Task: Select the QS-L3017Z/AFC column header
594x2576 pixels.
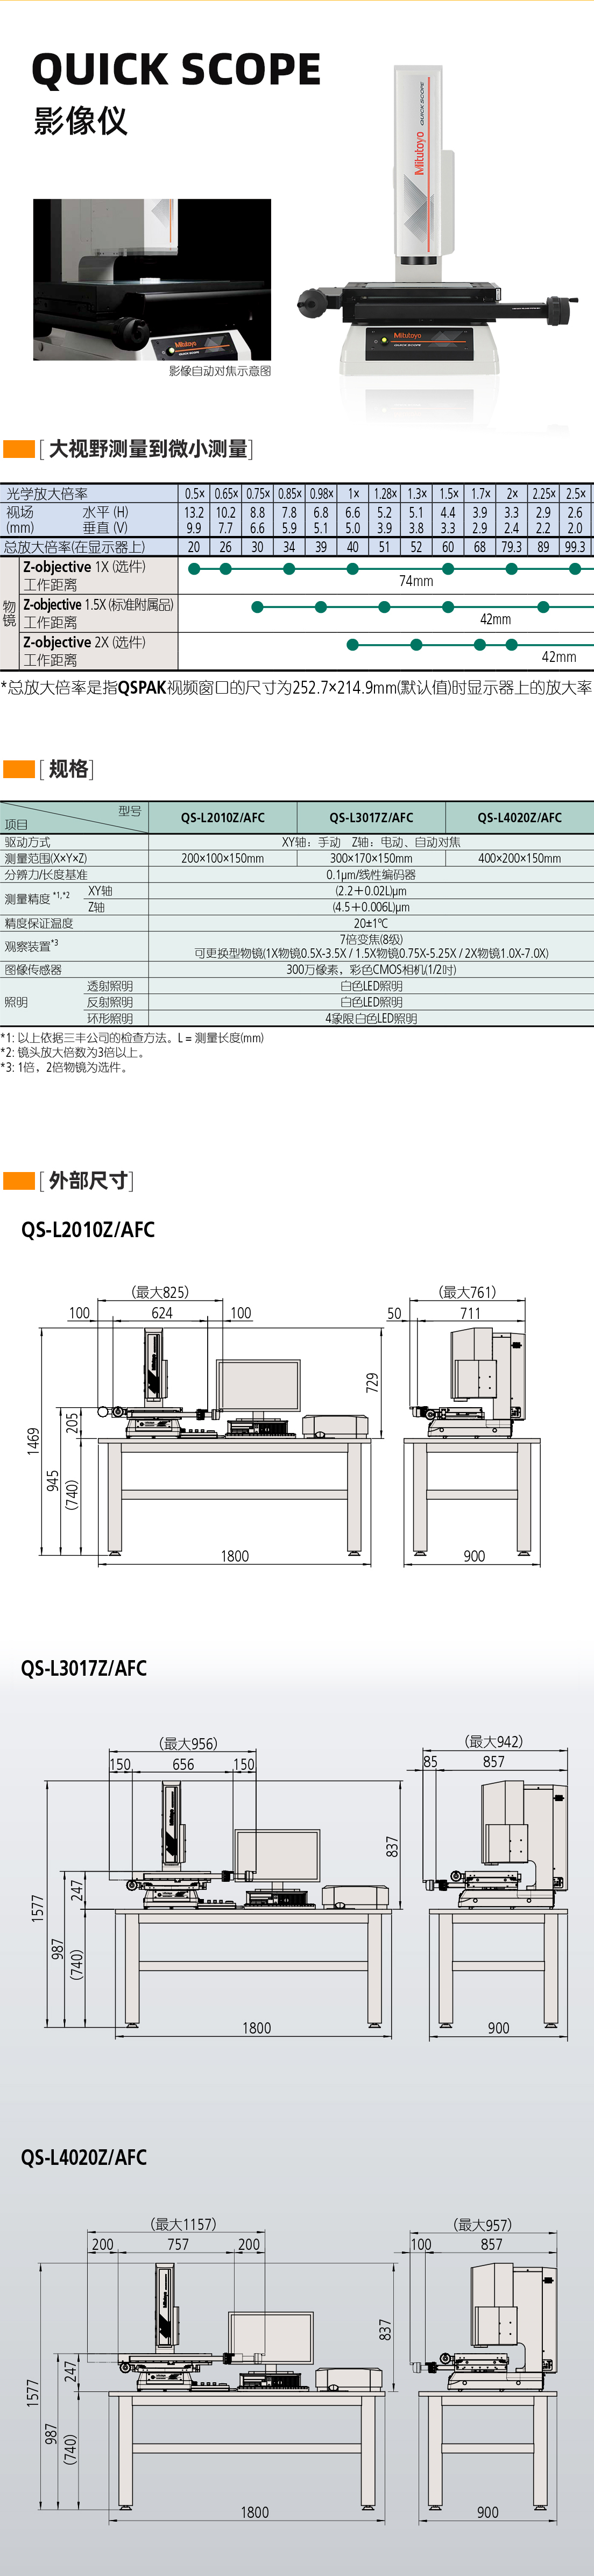Action: 371,817
